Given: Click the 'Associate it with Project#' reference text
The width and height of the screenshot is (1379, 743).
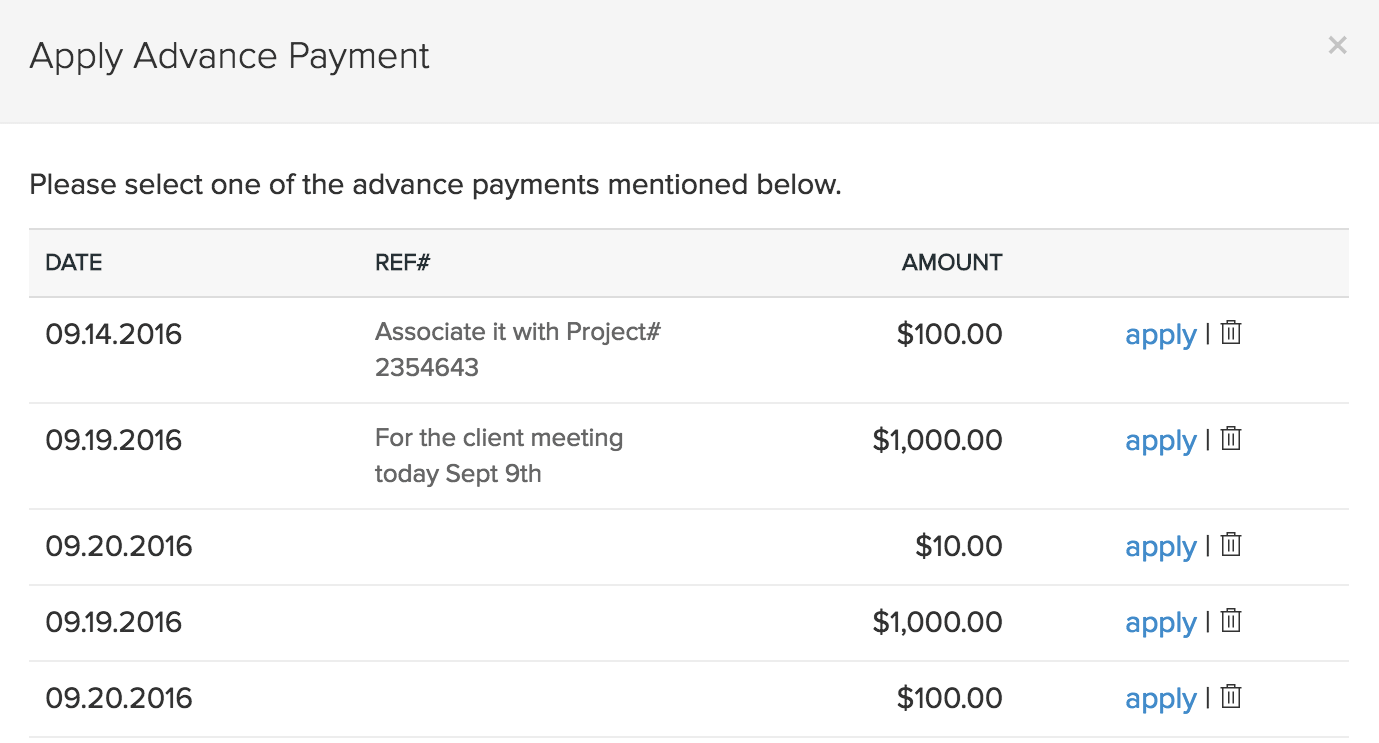Looking at the screenshot, I should 517,332.
